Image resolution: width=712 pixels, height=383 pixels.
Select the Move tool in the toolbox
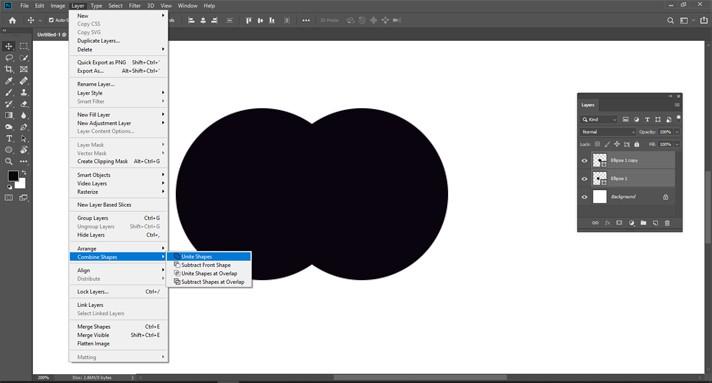pos(9,46)
